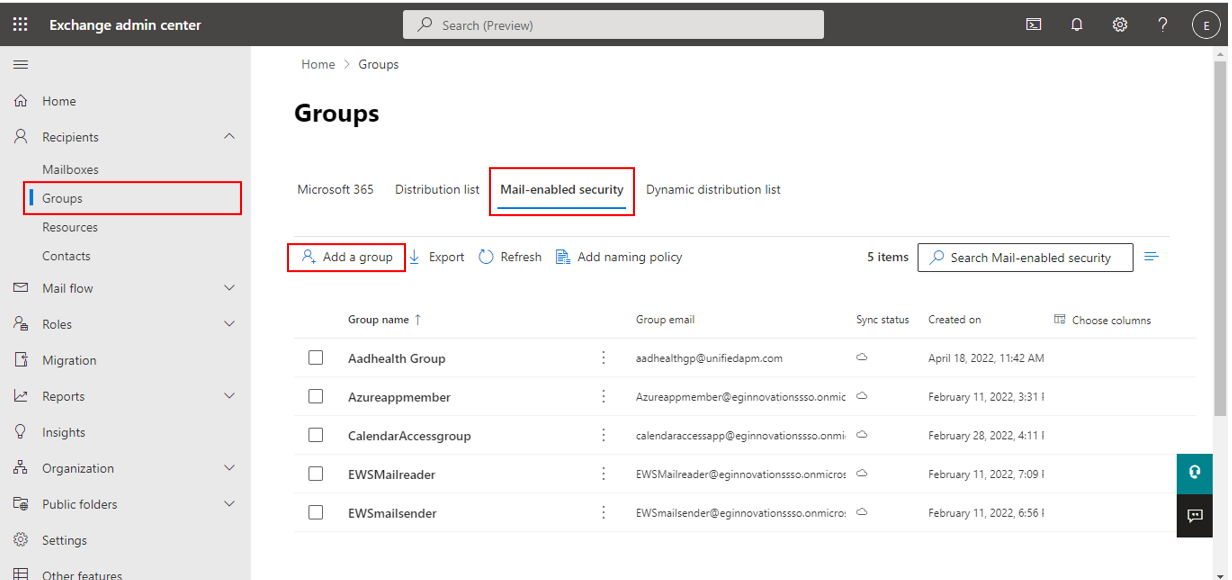Collapse navigation with hamburger icon
Viewport: 1232px width, 580px height.
pyautogui.click(x=20, y=65)
